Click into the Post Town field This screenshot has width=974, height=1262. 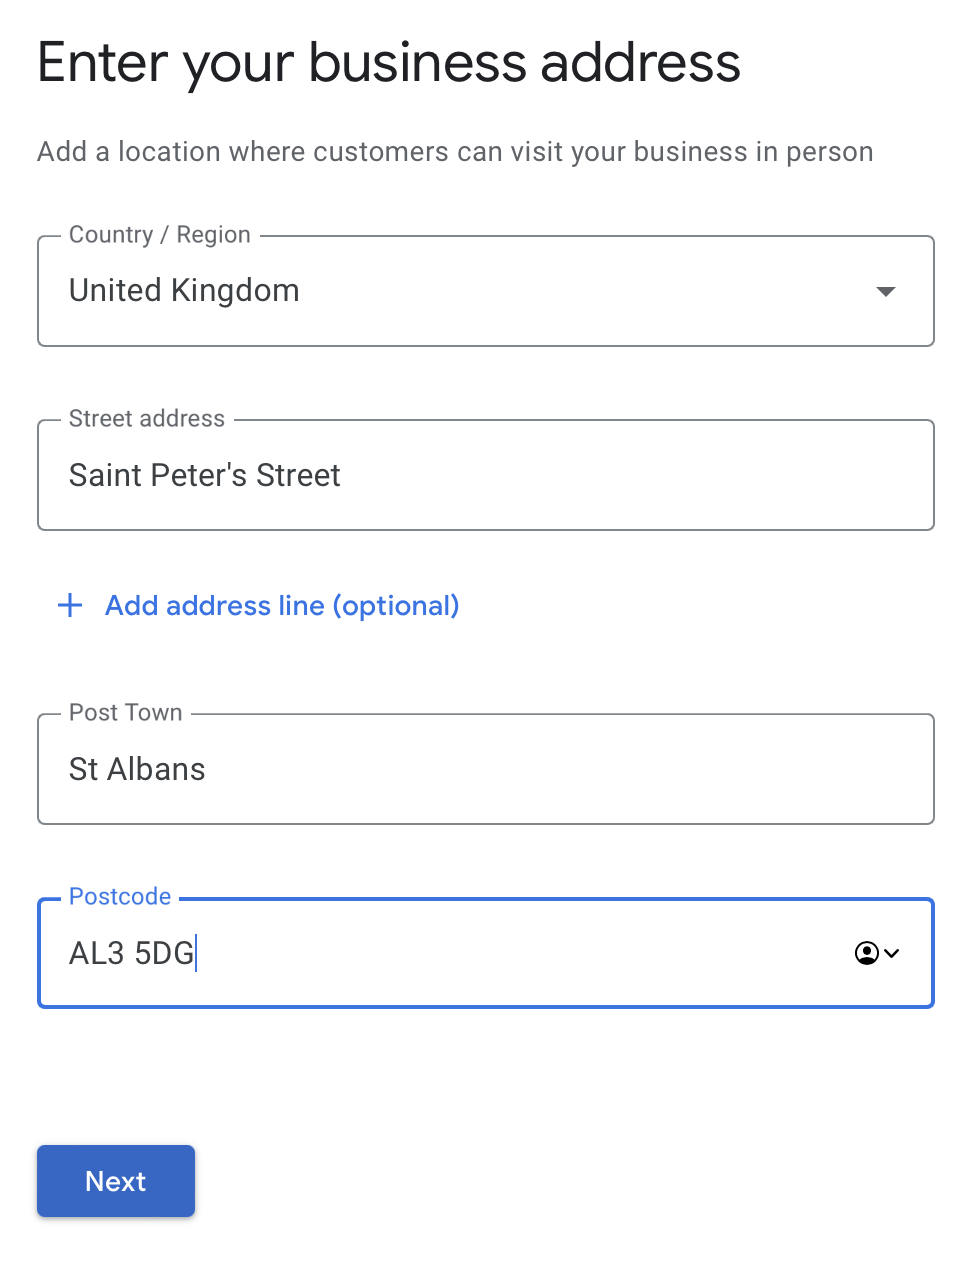pos(486,769)
